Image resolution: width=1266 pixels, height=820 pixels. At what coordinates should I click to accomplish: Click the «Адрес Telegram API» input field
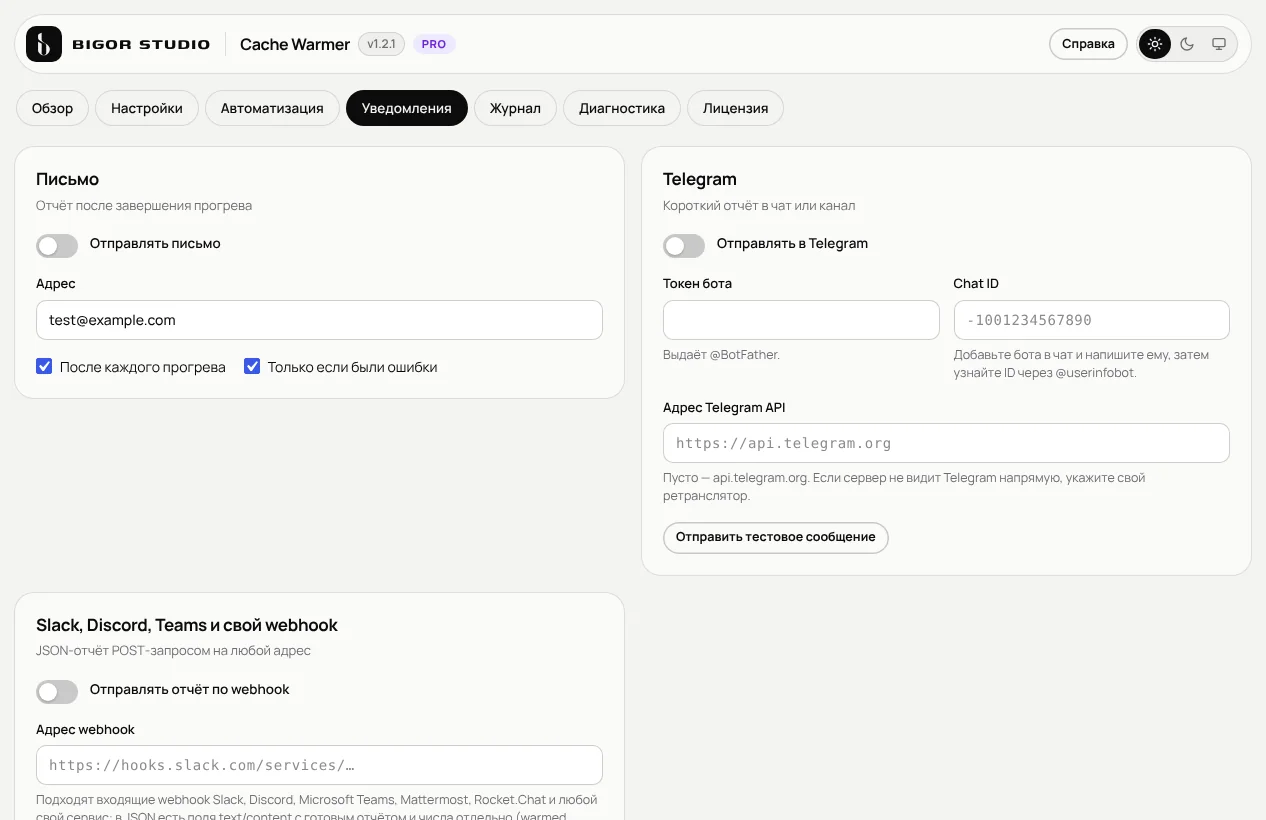(946, 443)
